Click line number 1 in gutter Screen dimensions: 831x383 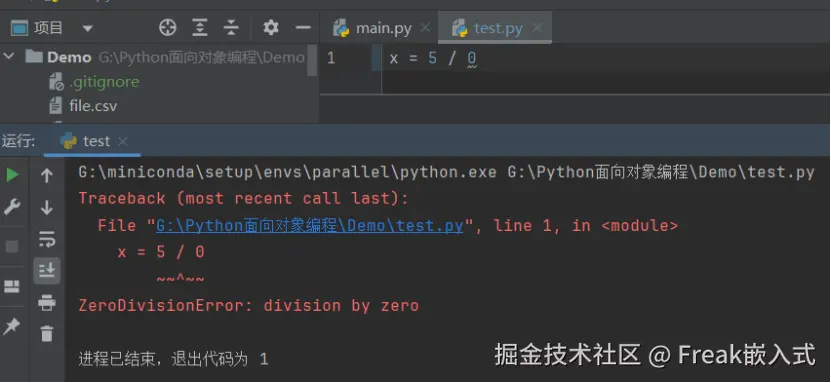coord(331,58)
